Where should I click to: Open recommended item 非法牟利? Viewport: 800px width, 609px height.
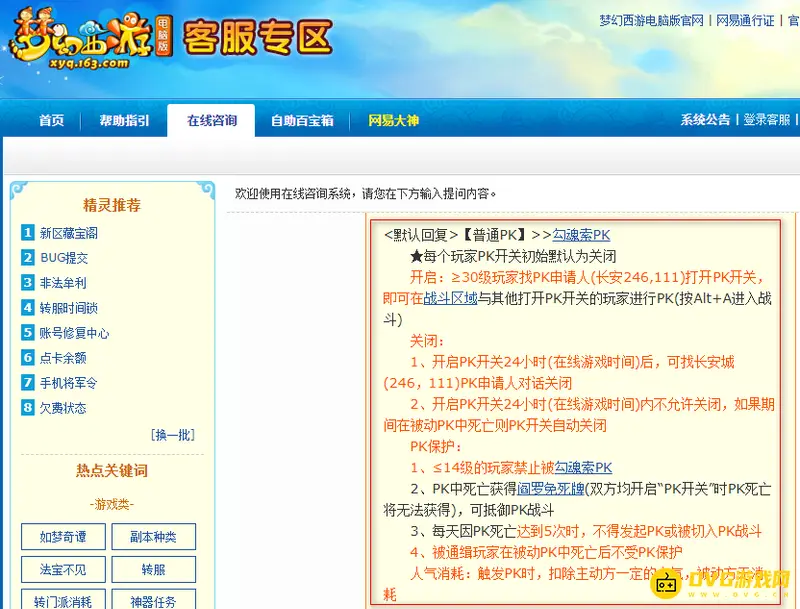(x=63, y=283)
